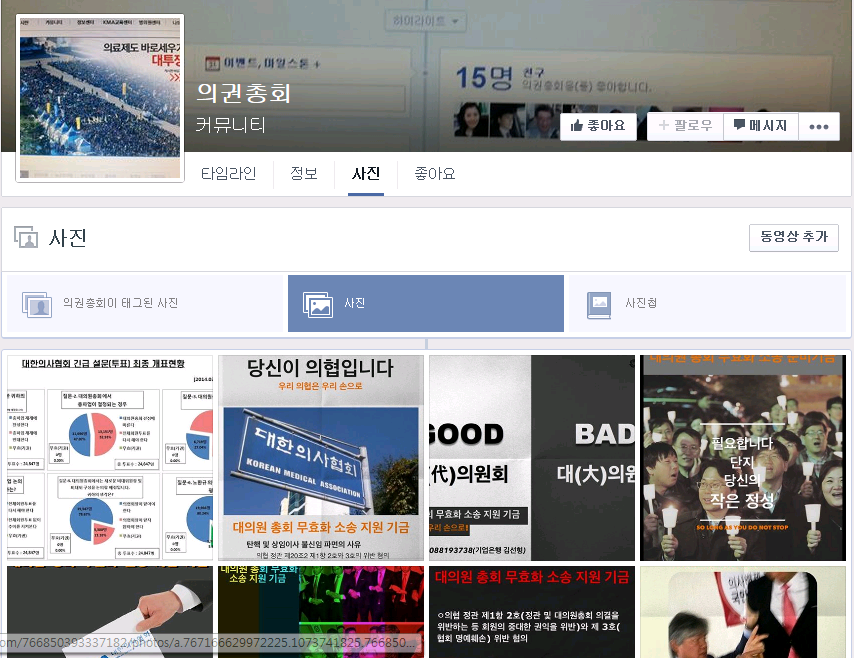The height and width of the screenshot is (658, 854).
Task: Show 의권총회이 태그된 사진 tab
Action: 145,303
